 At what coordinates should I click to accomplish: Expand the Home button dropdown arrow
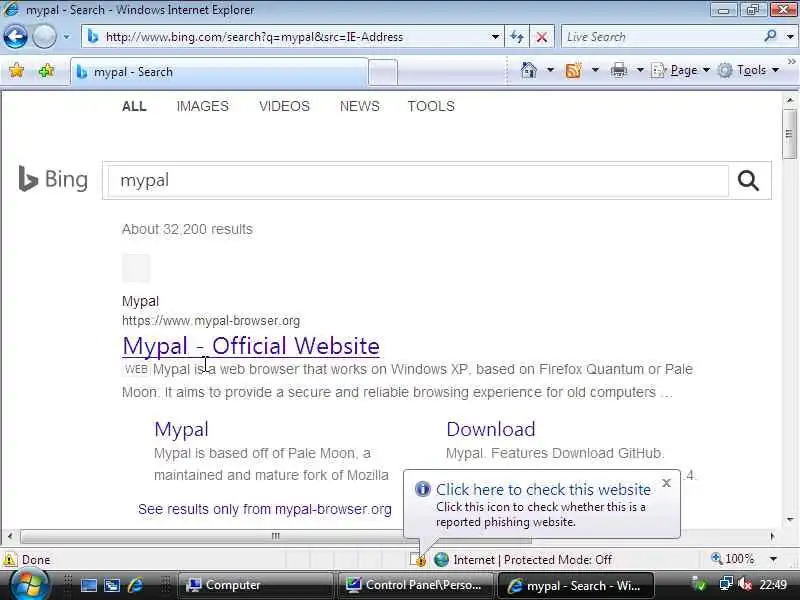(550, 70)
